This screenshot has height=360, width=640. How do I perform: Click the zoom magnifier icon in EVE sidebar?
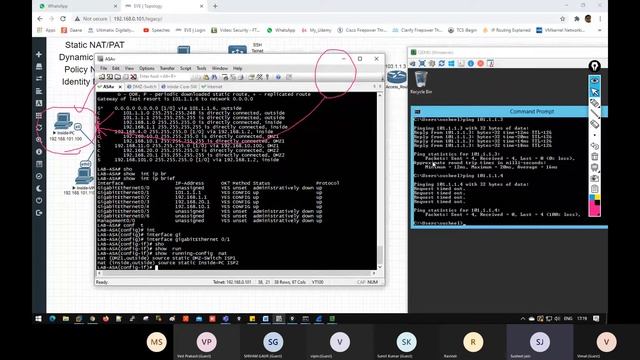tap(39, 140)
